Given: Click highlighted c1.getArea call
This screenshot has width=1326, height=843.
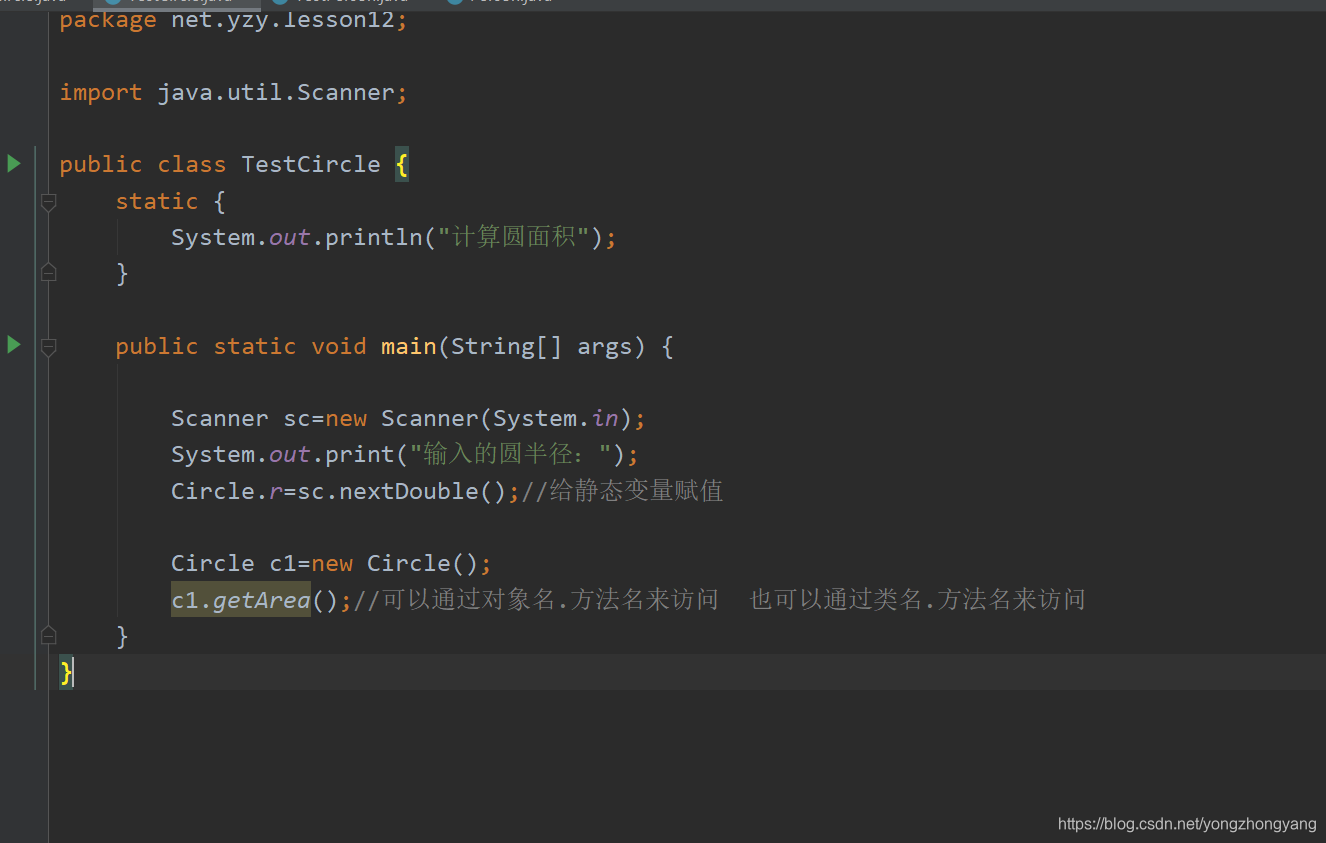Looking at the screenshot, I should click(241, 599).
